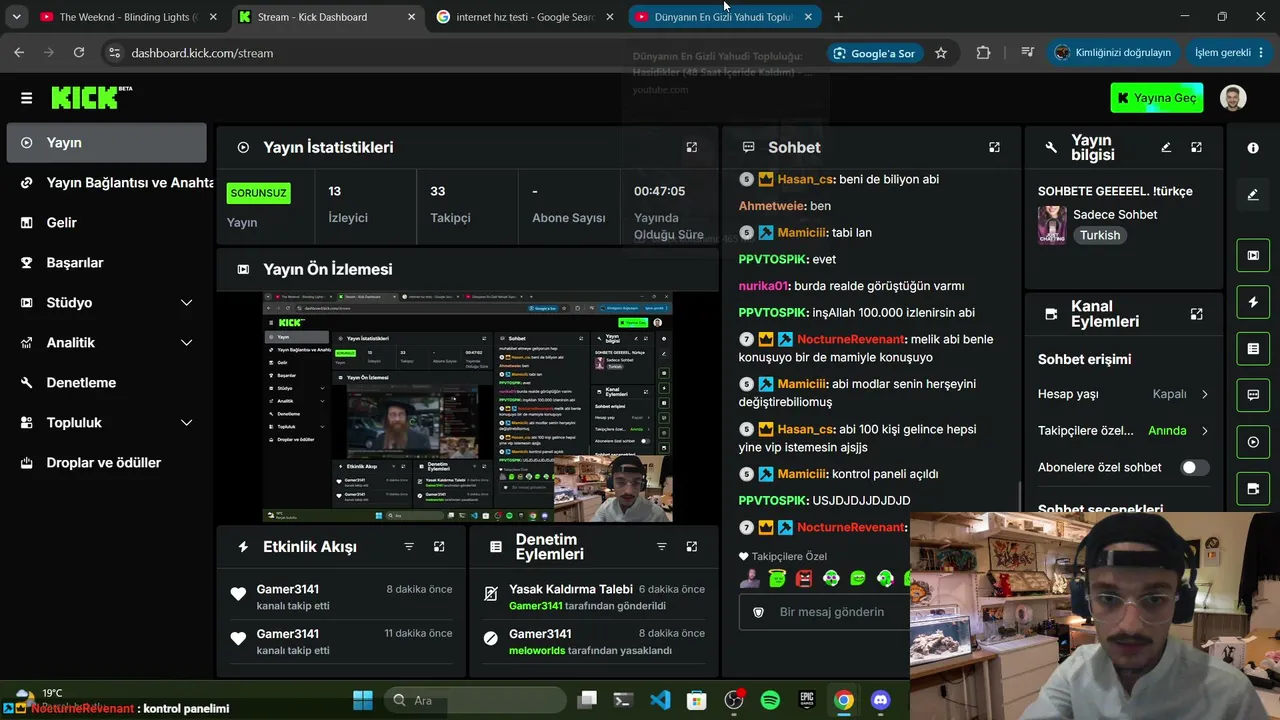The image size is (1280, 720).
Task: Go to Yayın Bağlantısı ve Anahtarı
Action: click(107, 183)
